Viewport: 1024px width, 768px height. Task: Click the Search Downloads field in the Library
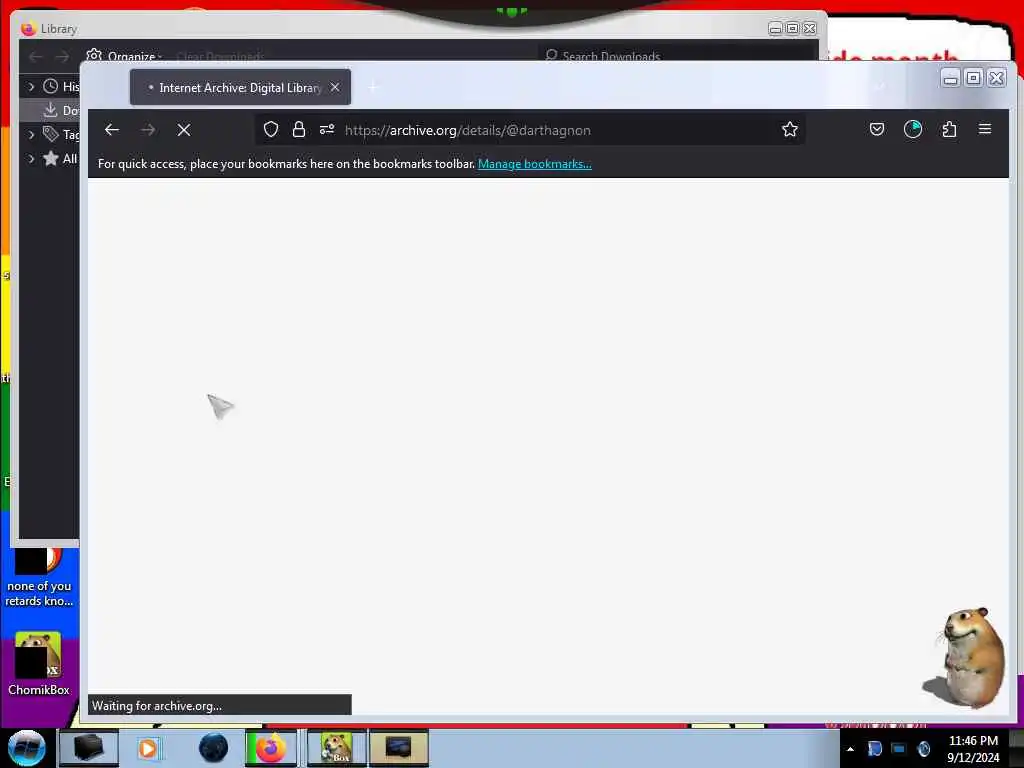pyautogui.click(x=679, y=56)
